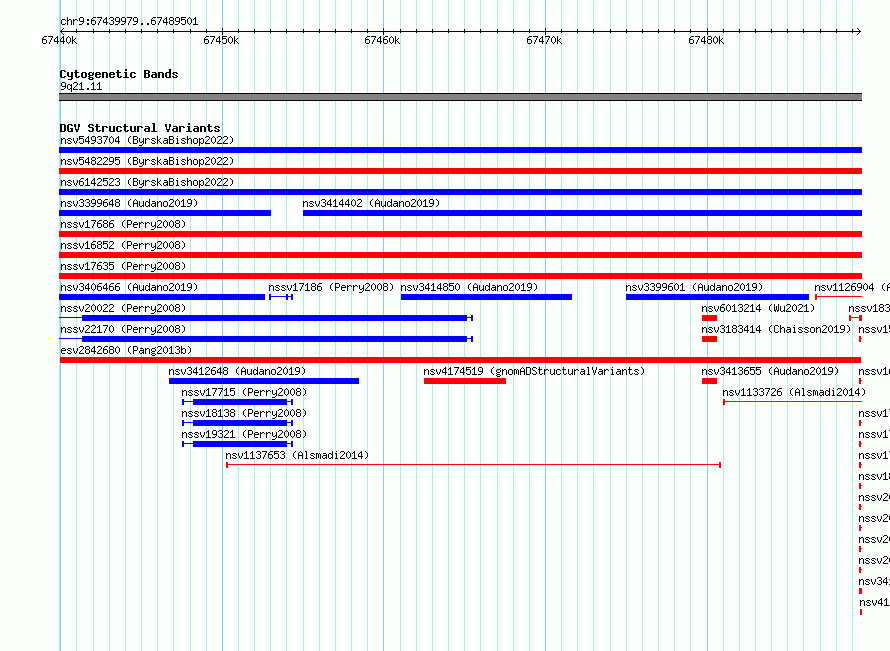Click the red bar under nsv5482295
Image resolution: width=890 pixels, height=651 pixels.
tap(460, 171)
